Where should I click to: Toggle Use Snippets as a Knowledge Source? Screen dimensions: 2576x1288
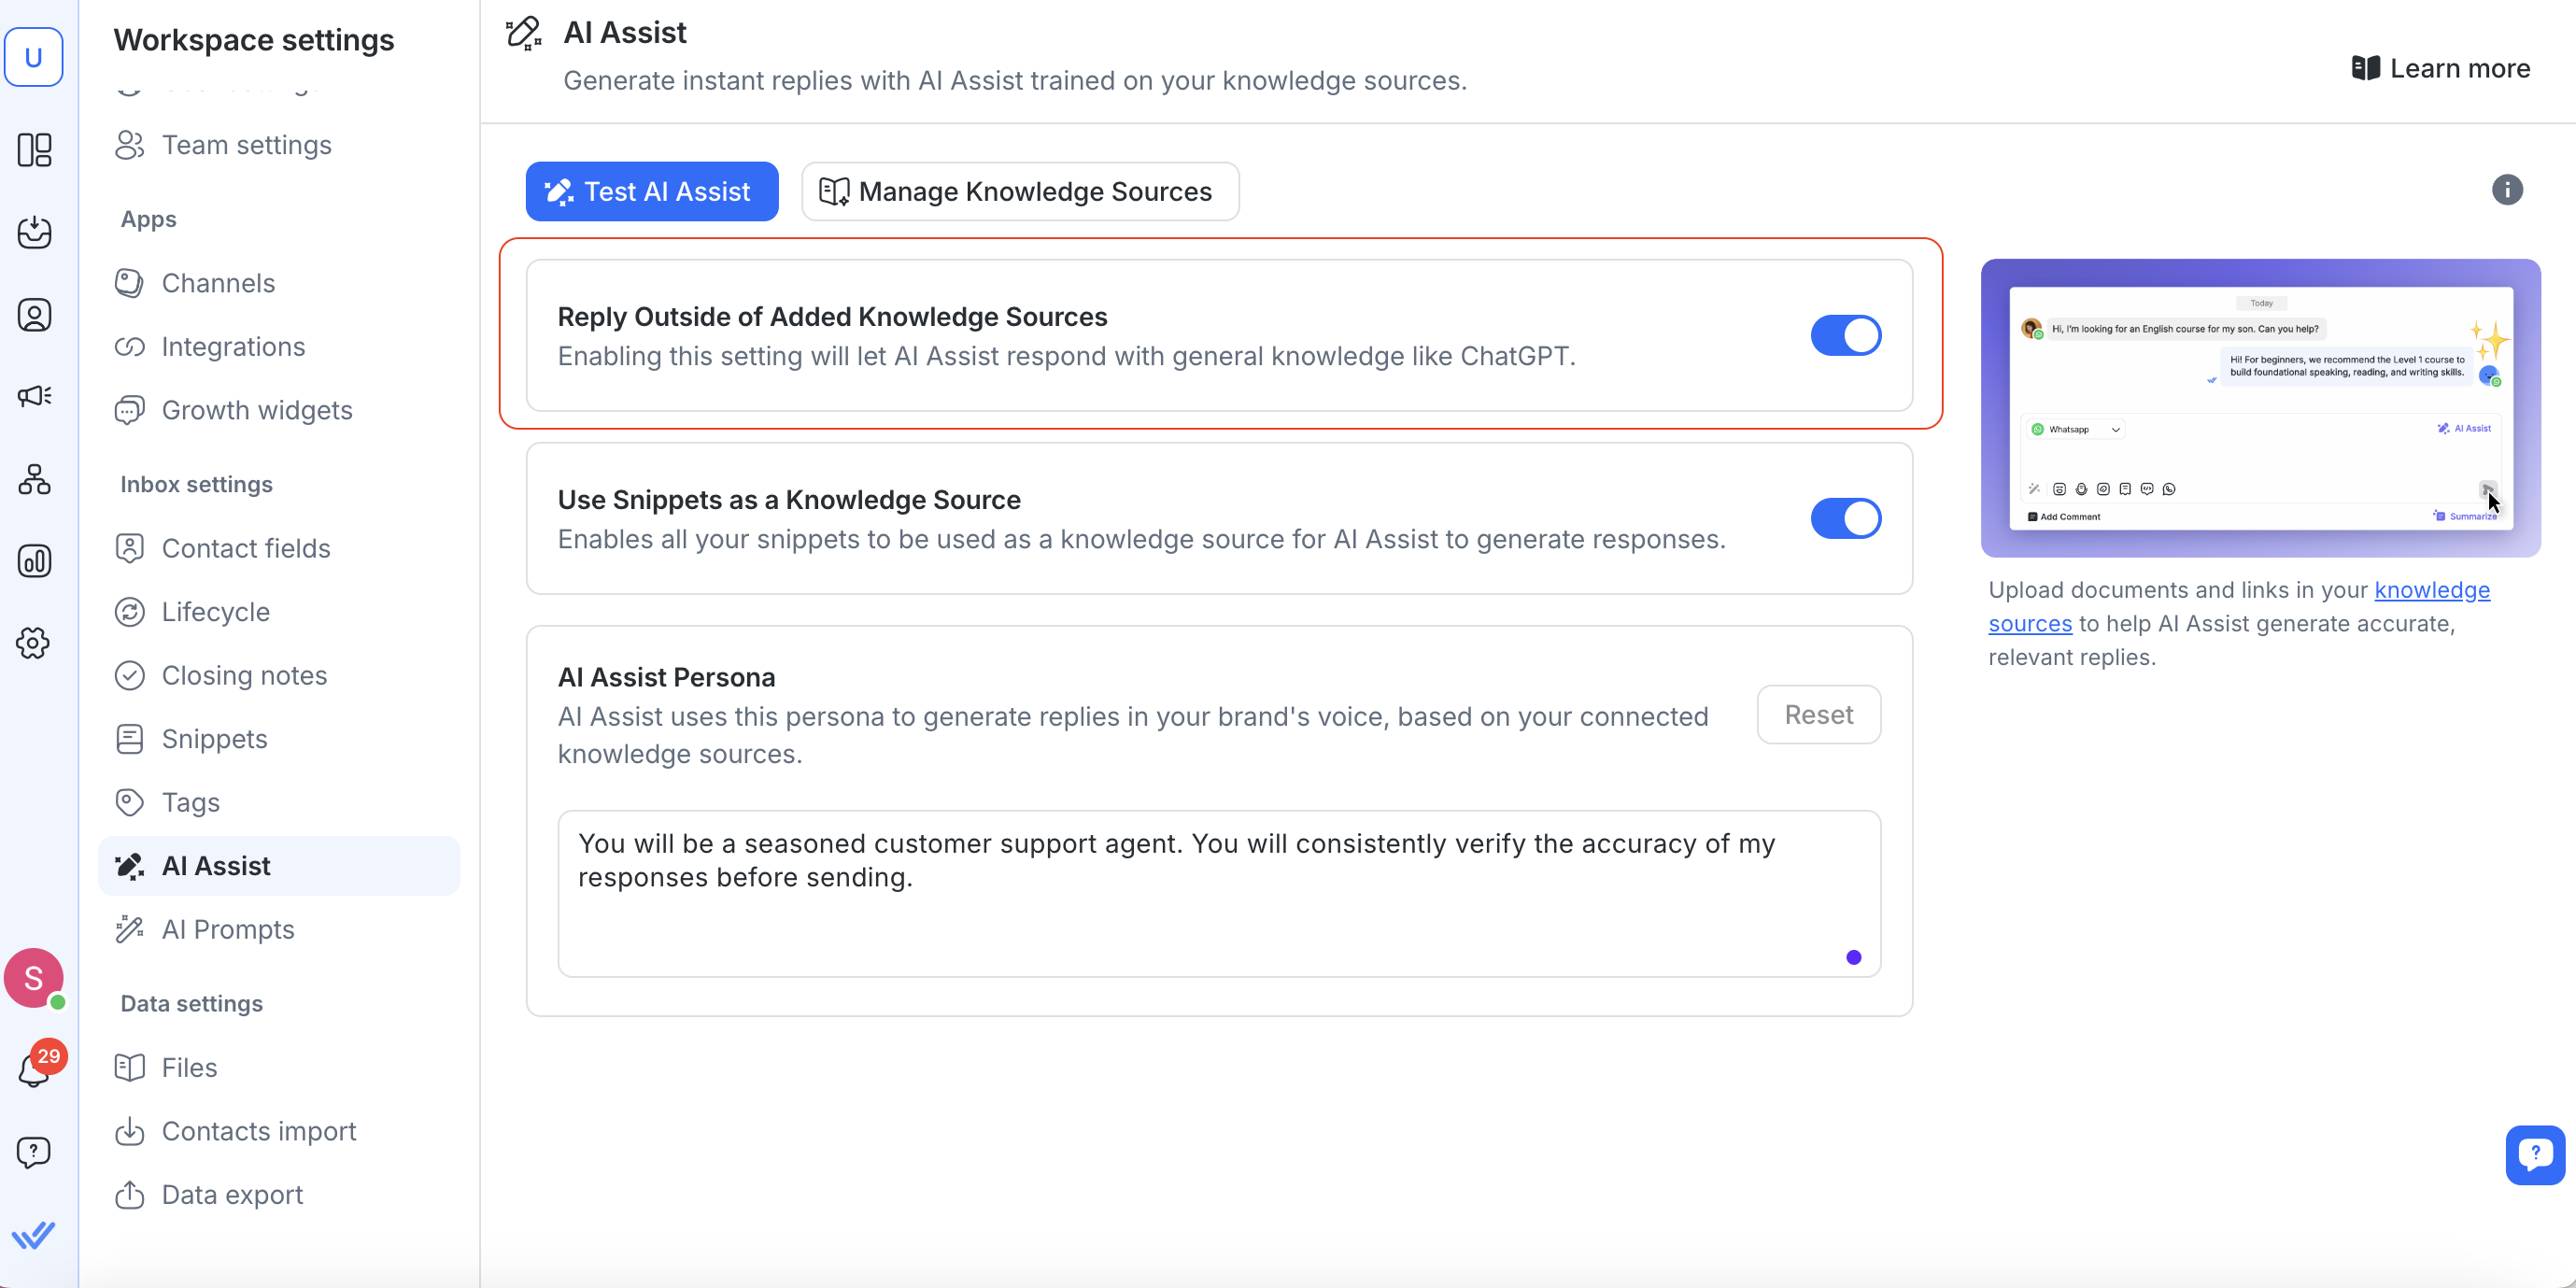[1845, 519]
